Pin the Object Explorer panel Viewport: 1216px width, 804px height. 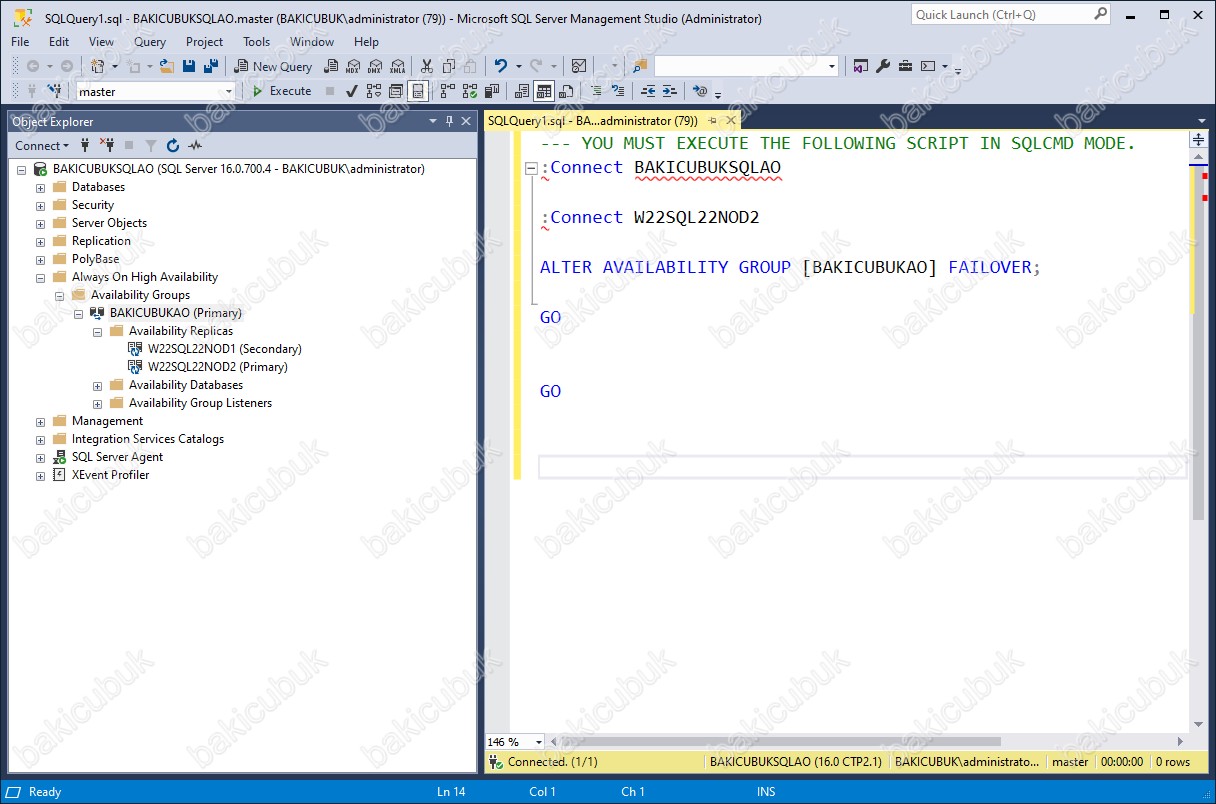tap(449, 121)
